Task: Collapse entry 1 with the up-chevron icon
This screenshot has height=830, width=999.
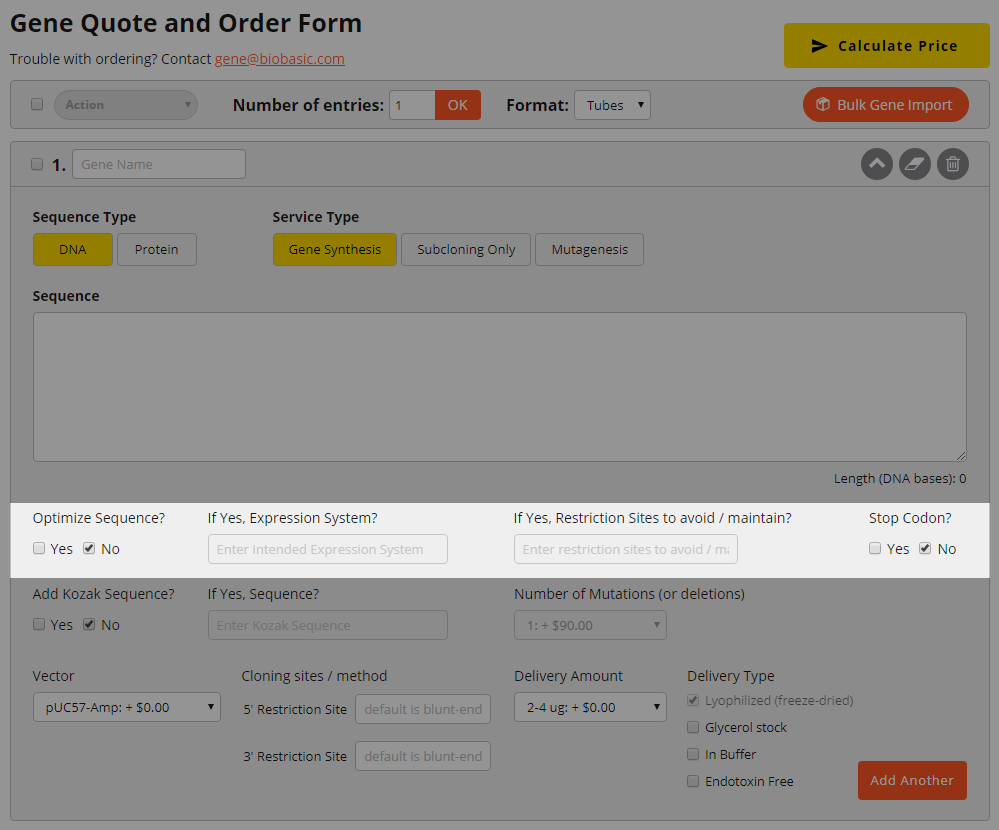Action: tap(876, 164)
